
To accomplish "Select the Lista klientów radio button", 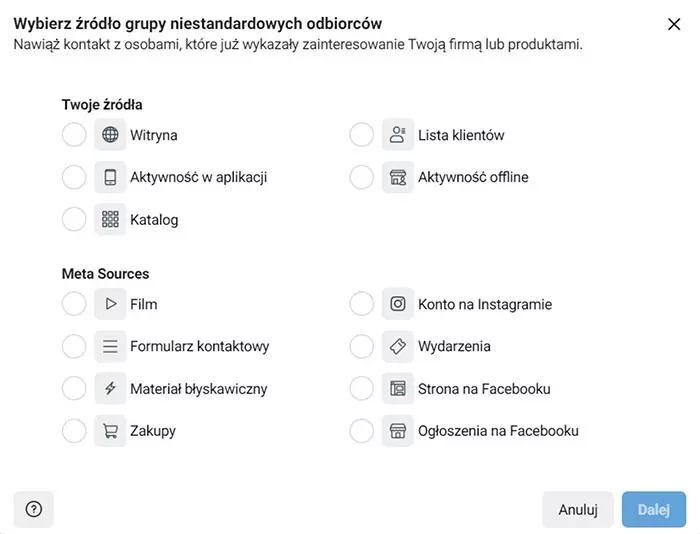I will (x=362, y=135).
